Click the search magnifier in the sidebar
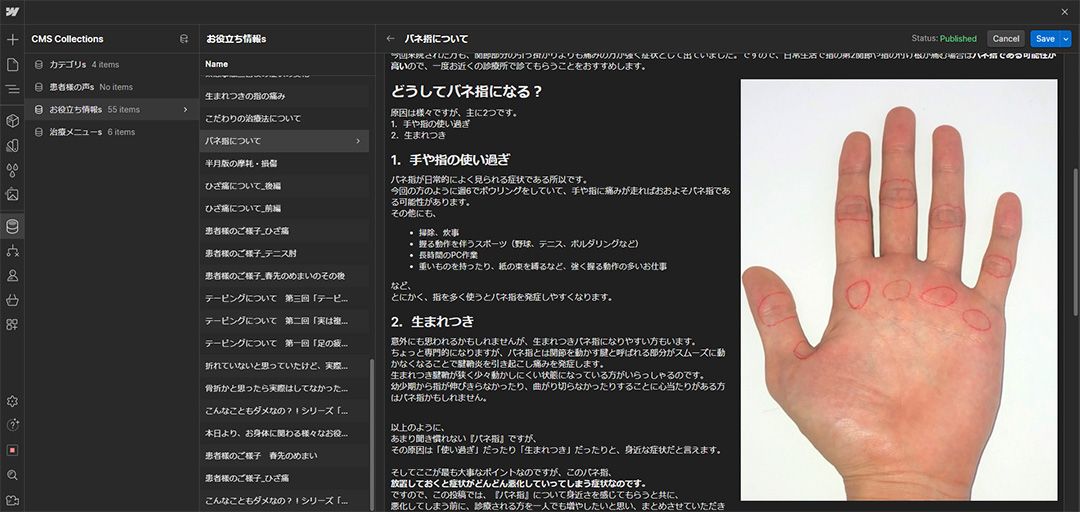This screenshot has height=512, width=1080. [x=12, y=475]
